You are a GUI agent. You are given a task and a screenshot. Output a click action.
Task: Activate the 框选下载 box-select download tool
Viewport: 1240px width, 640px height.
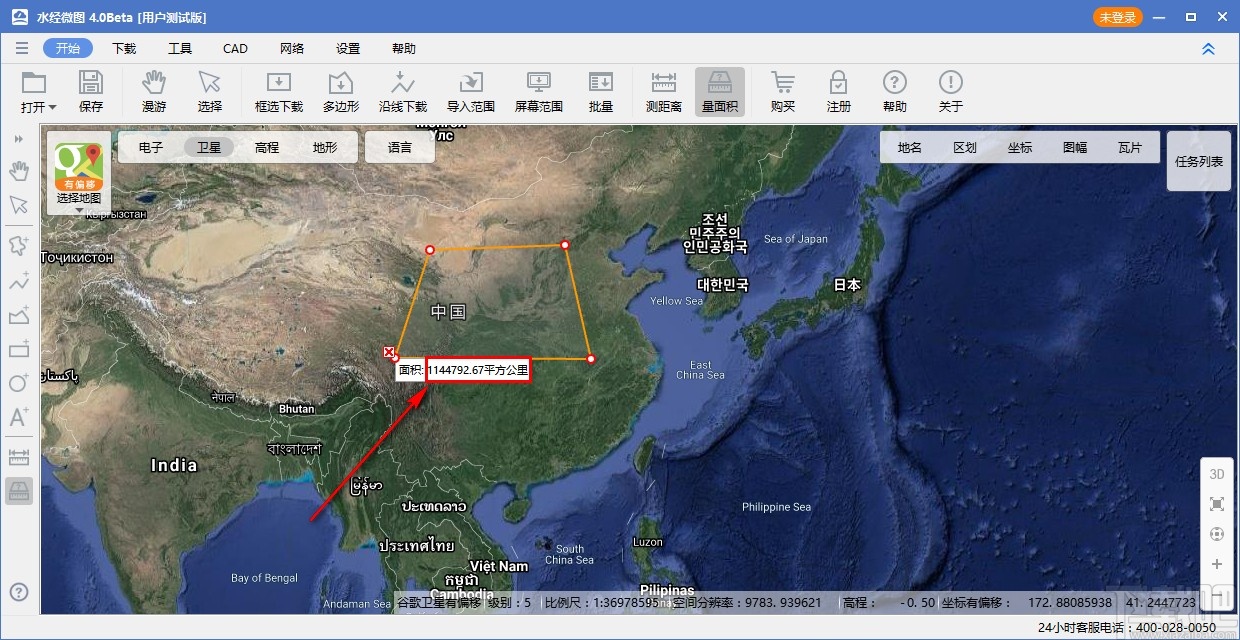click(x=279, y=90)
